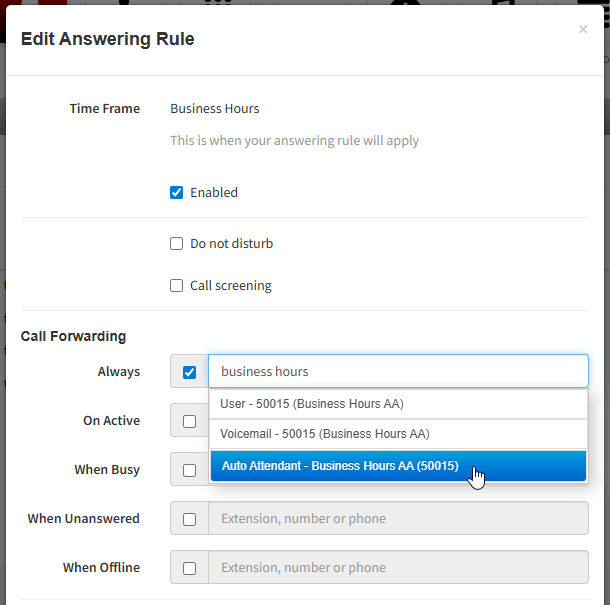Tick the When Unanswered checkbox
Screen dimensions: 610x605
pyautogui.click(x=189, y=519)
